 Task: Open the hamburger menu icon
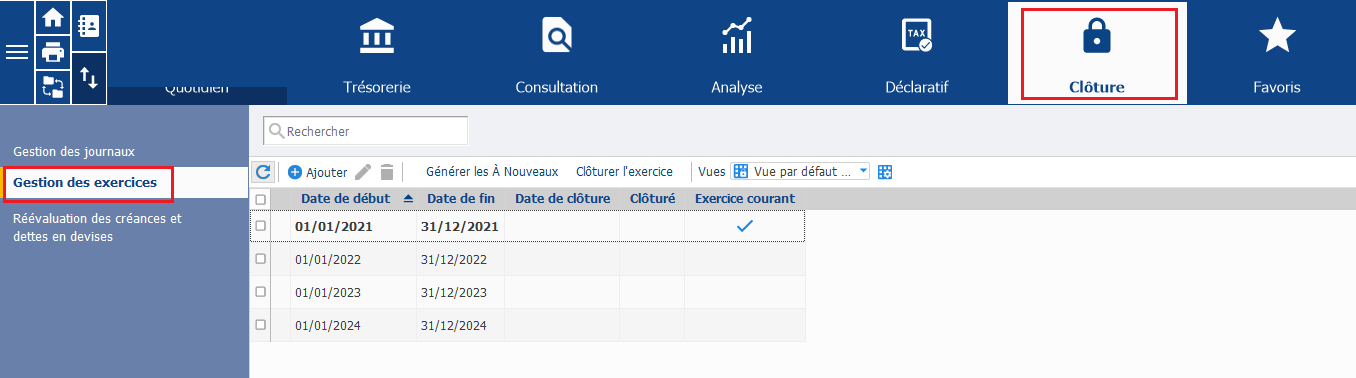(17, 52)
